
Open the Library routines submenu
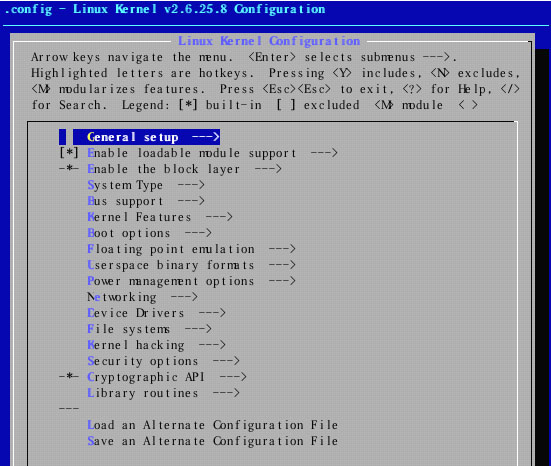(163, 393)
